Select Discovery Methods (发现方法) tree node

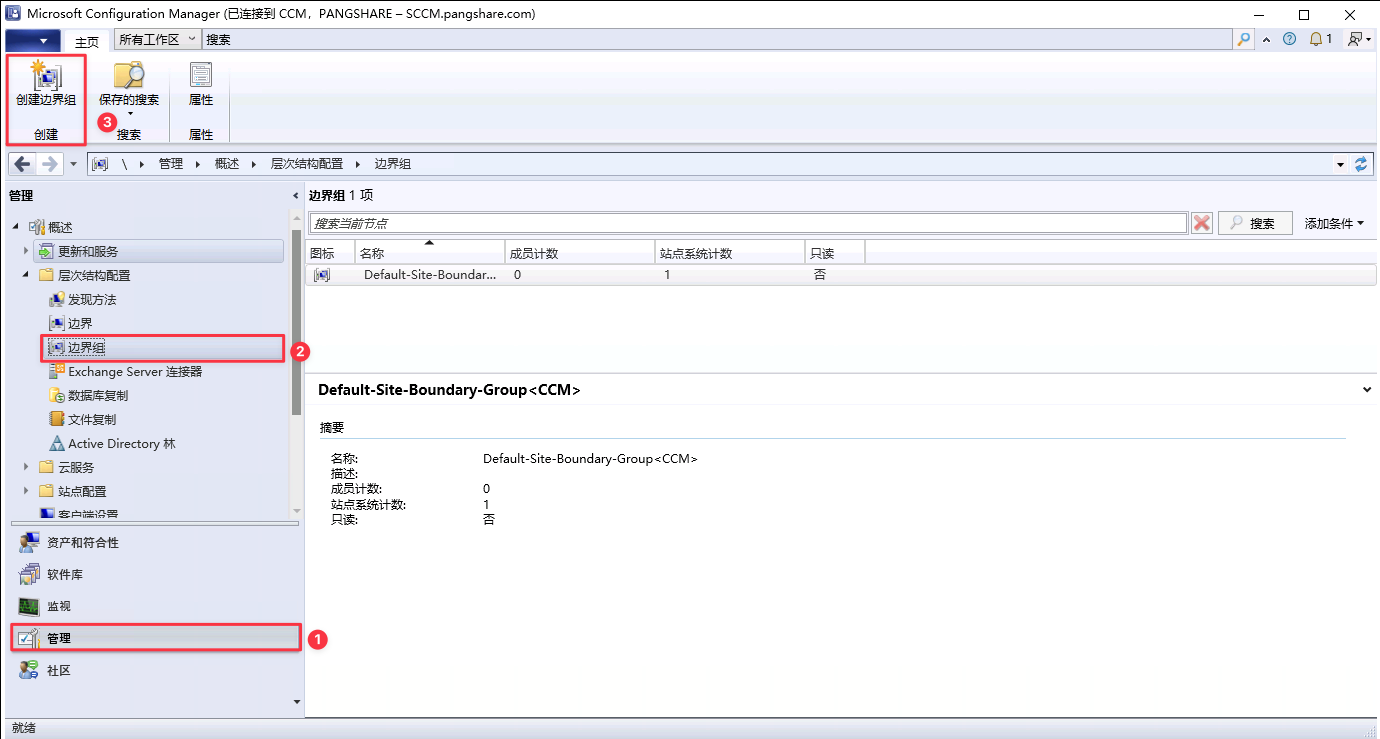coord(92,299)
